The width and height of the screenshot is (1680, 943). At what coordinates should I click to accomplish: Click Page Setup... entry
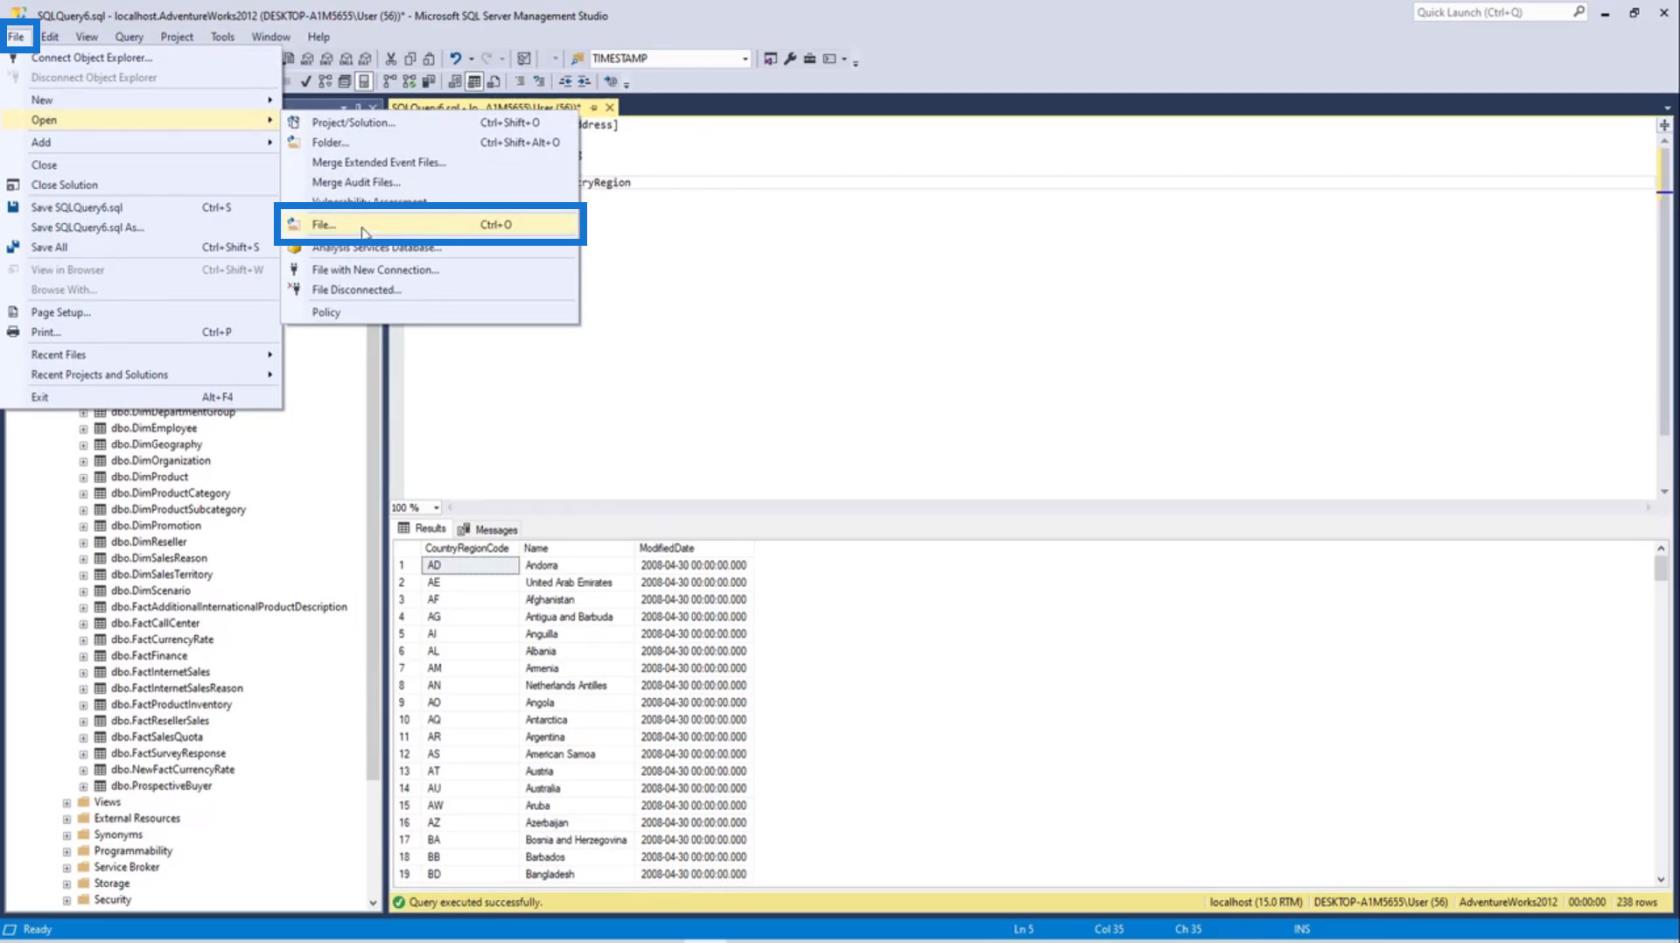point(142,313)
